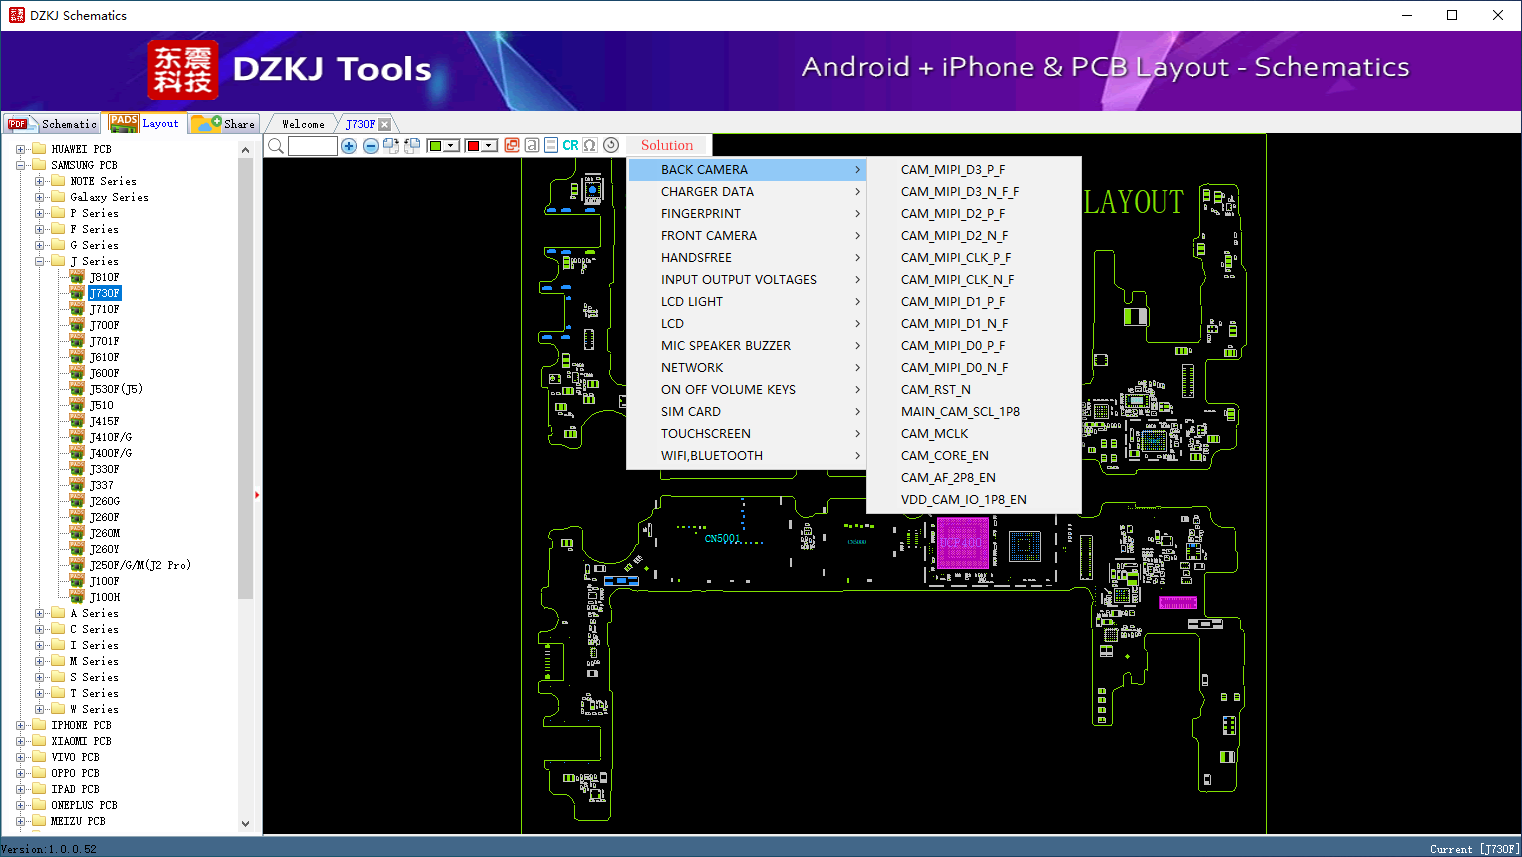Click the magnifier search icon in the toolbar
This screenshot has width=1522, height=857.
click(x=276, y=146)
